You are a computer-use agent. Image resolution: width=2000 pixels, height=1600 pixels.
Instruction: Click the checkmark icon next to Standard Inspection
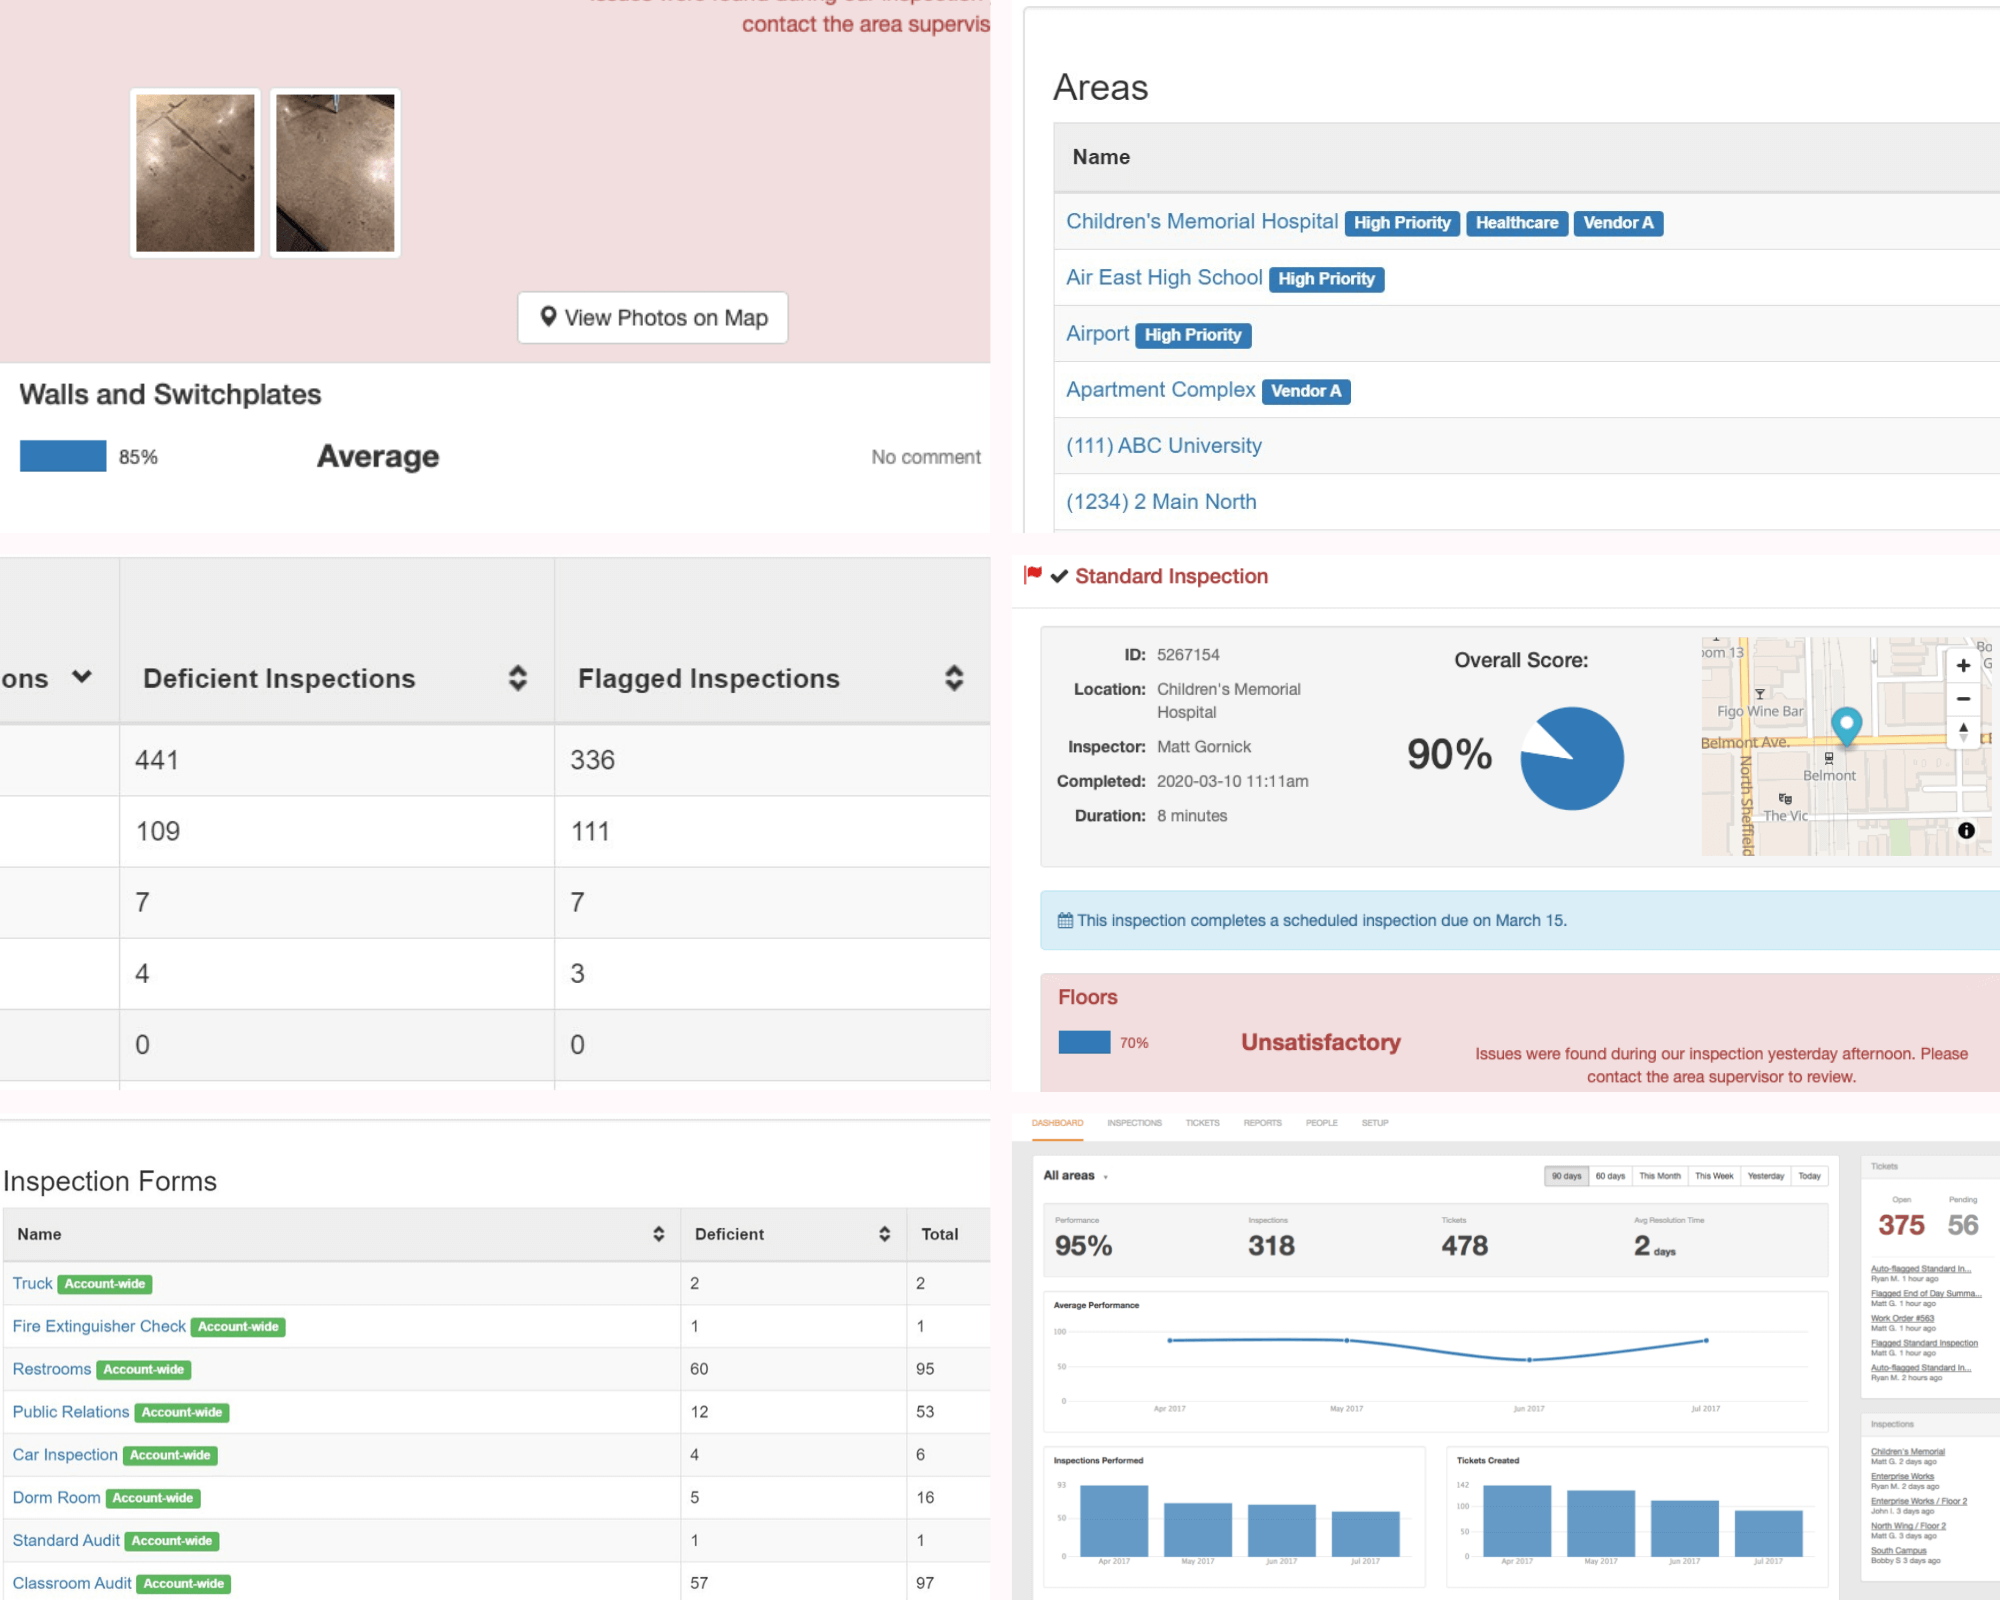tap(1058, 576)
